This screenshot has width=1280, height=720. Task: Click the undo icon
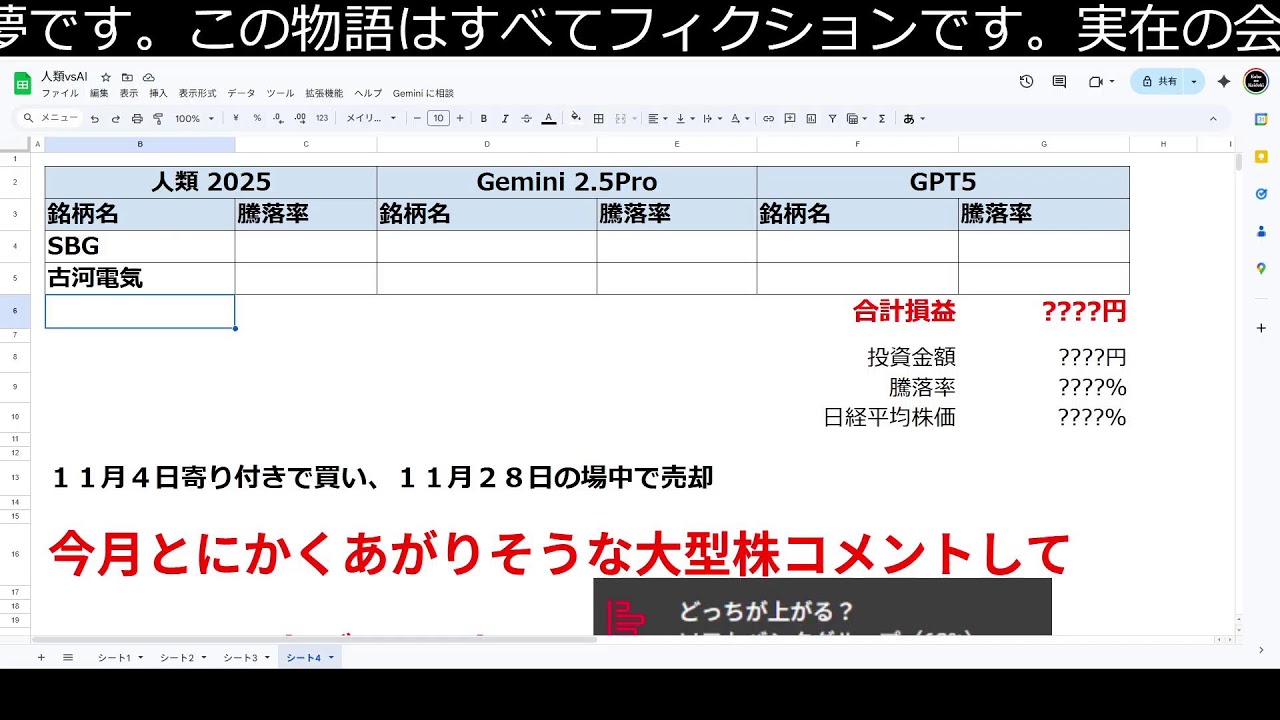pyautogui.click(x=93, y=118)
